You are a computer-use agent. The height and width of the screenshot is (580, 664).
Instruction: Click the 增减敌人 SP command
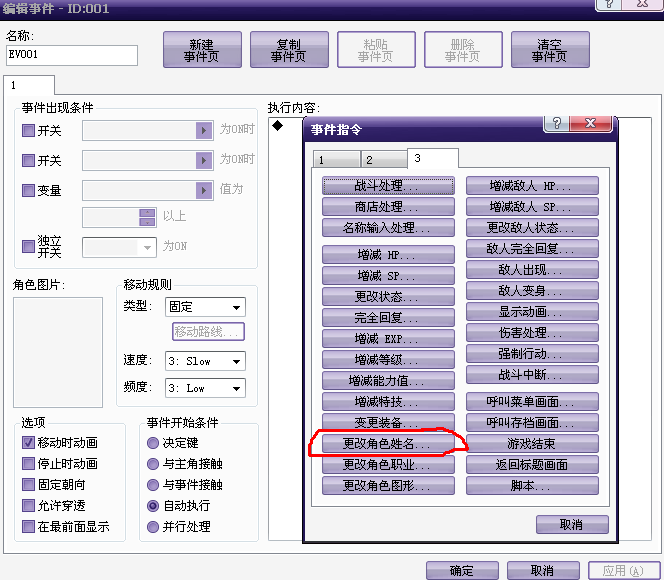[x=532, y=207]
